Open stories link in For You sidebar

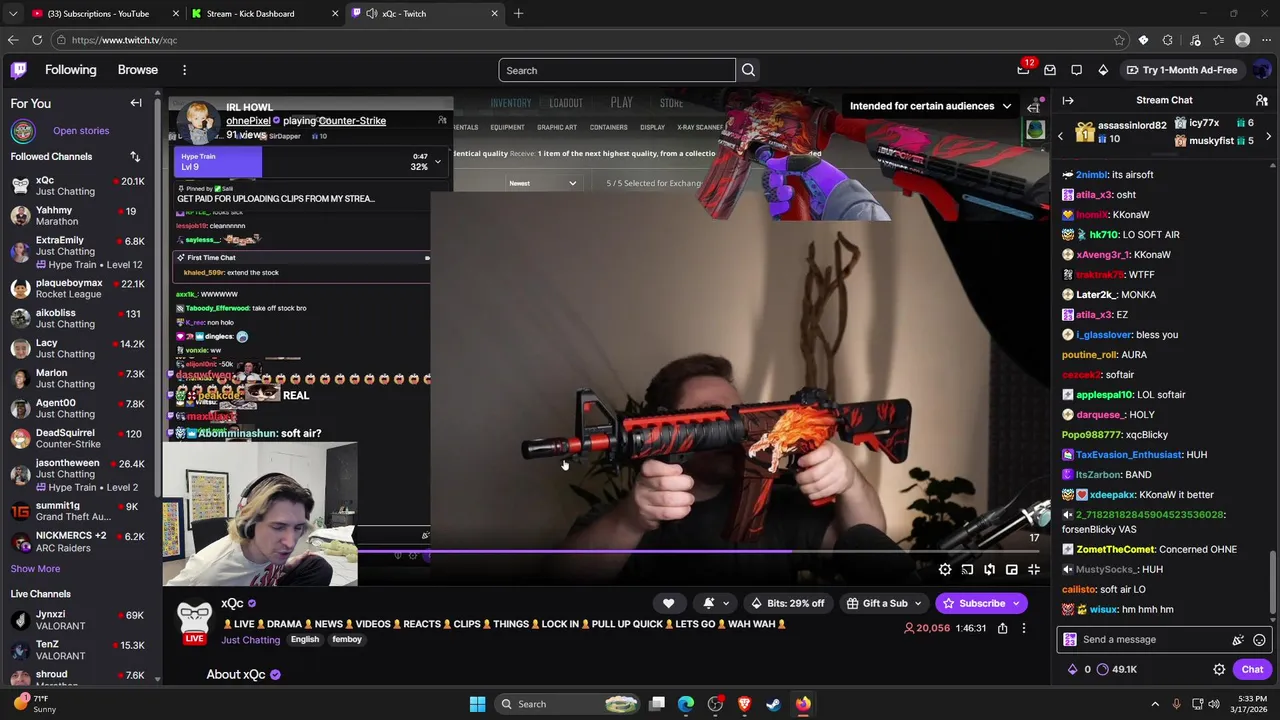point(81,131)
